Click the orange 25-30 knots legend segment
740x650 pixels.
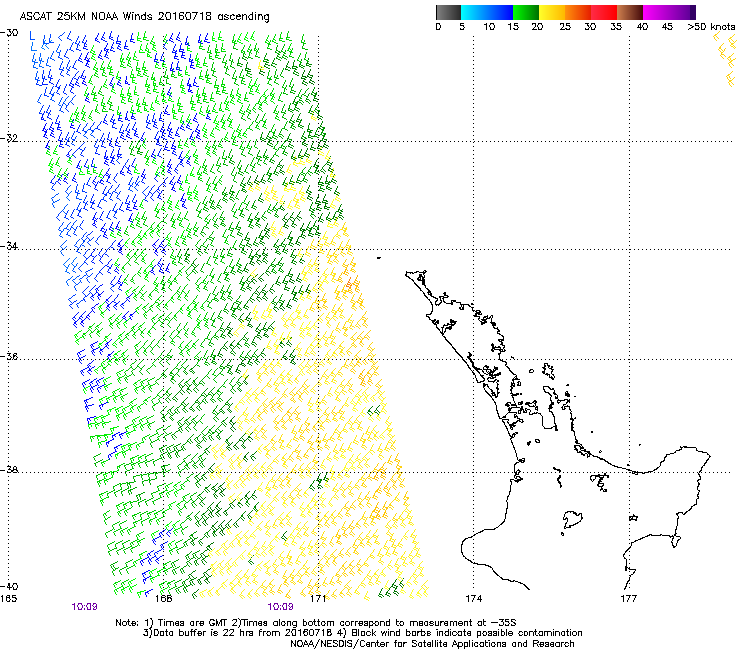pyautogui.click(x=578, y=12)
